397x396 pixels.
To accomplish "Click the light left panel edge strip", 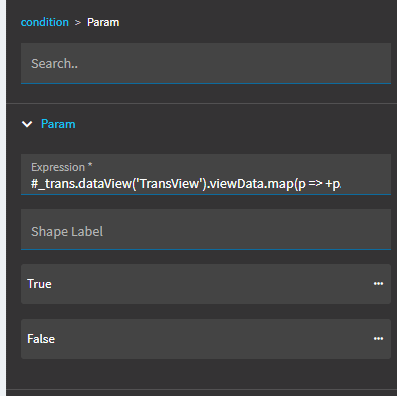I will (3, 198).
